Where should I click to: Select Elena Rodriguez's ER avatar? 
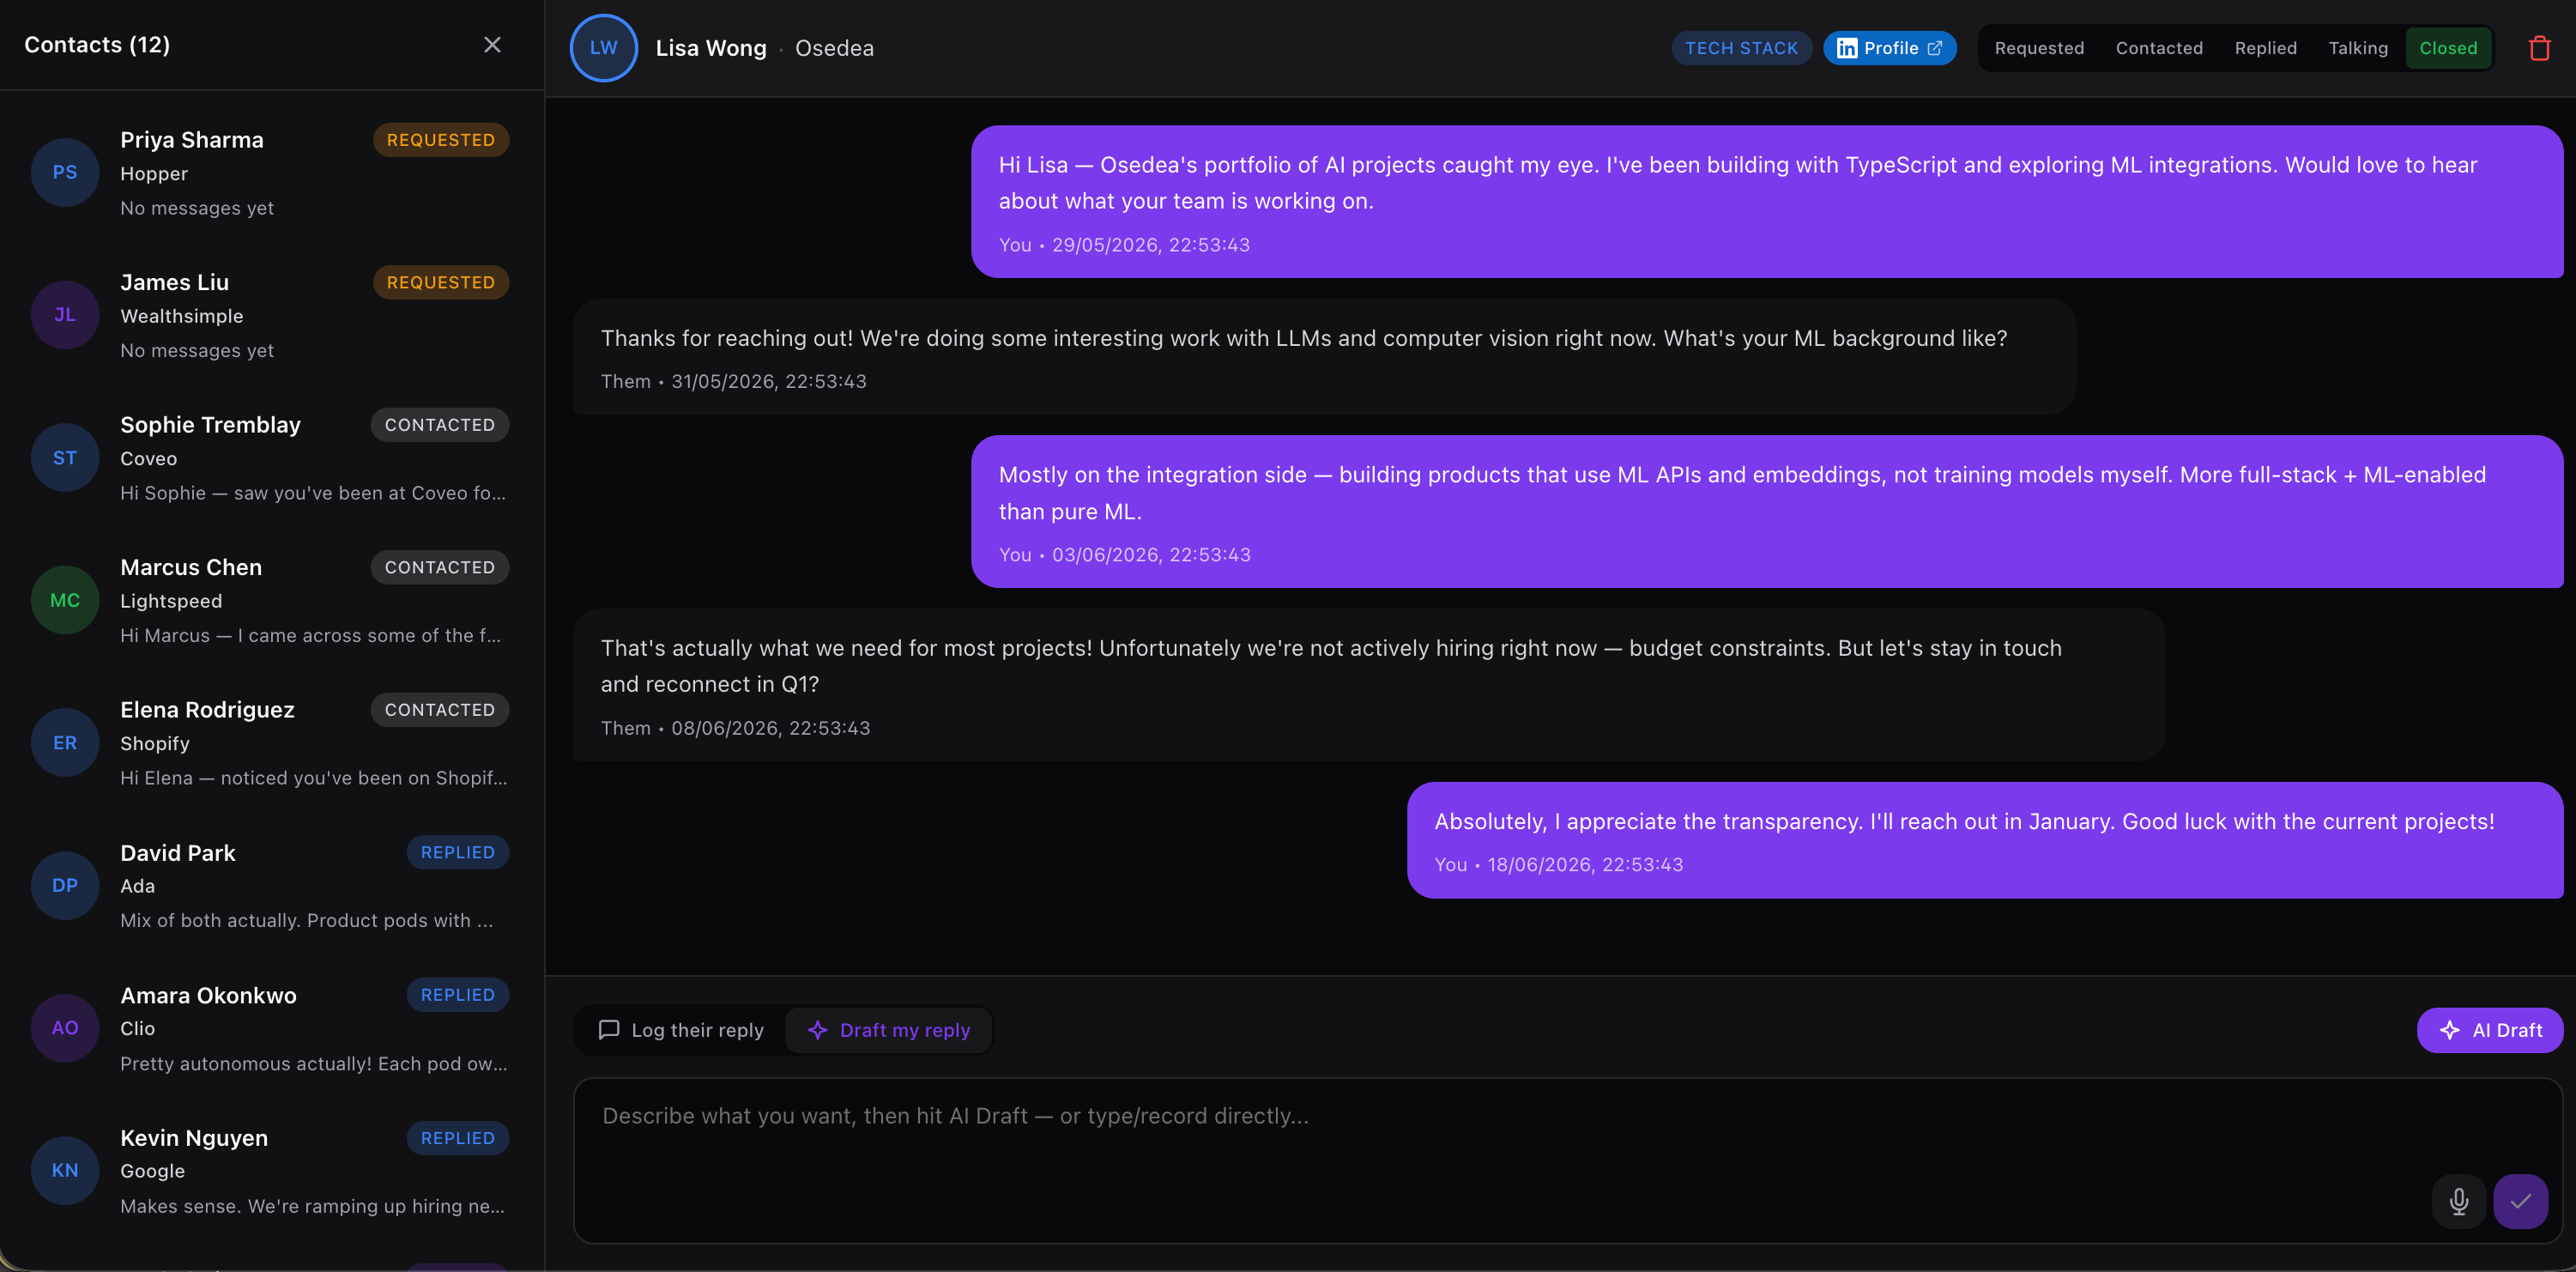tap(65, 743)
